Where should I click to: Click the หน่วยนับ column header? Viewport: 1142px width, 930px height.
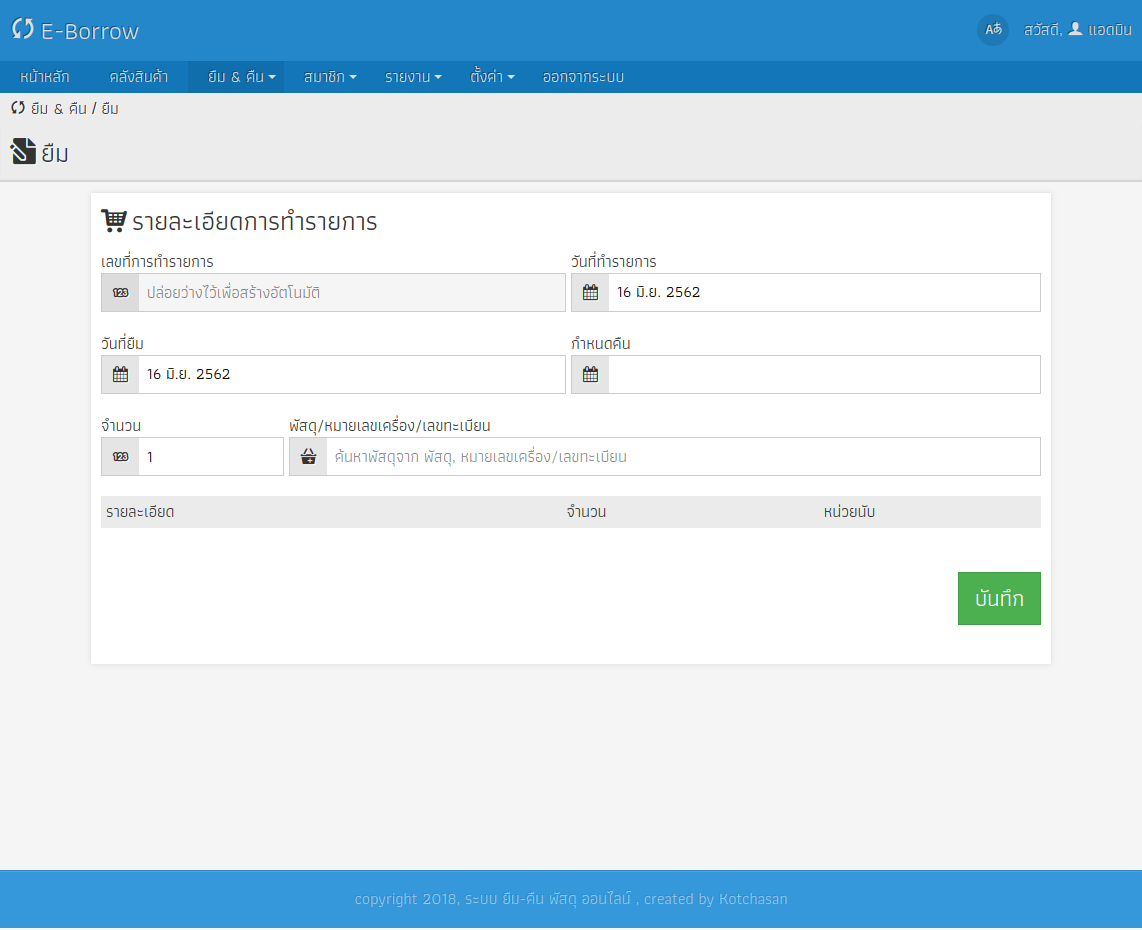[849, 512]
